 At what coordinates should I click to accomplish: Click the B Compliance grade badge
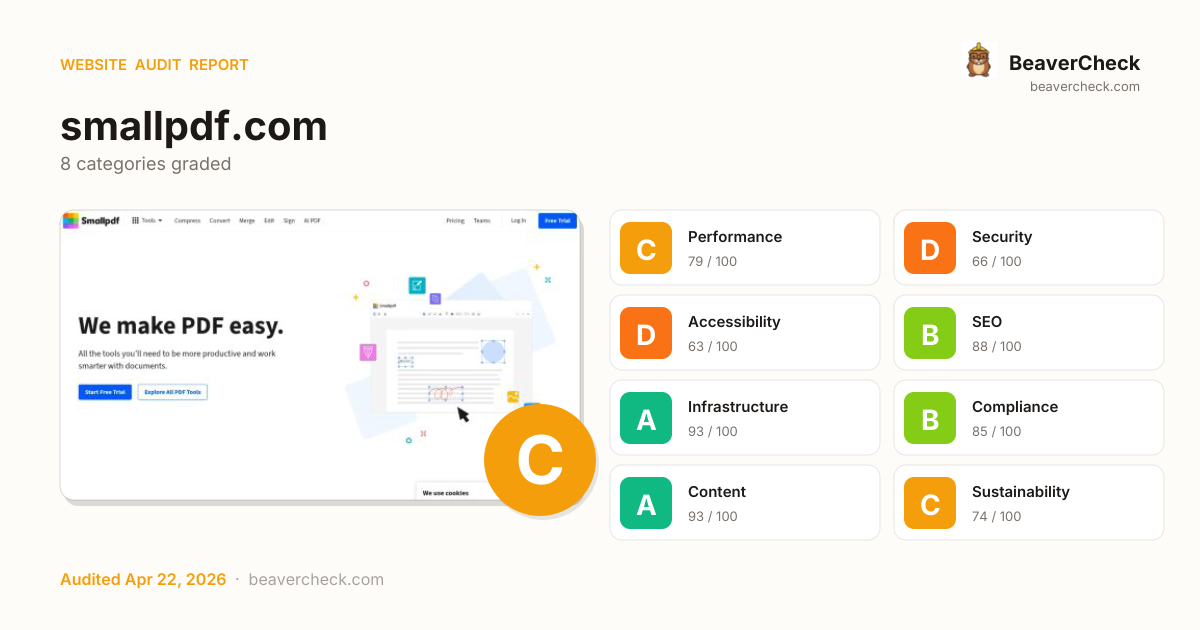[x=930, y=418]
